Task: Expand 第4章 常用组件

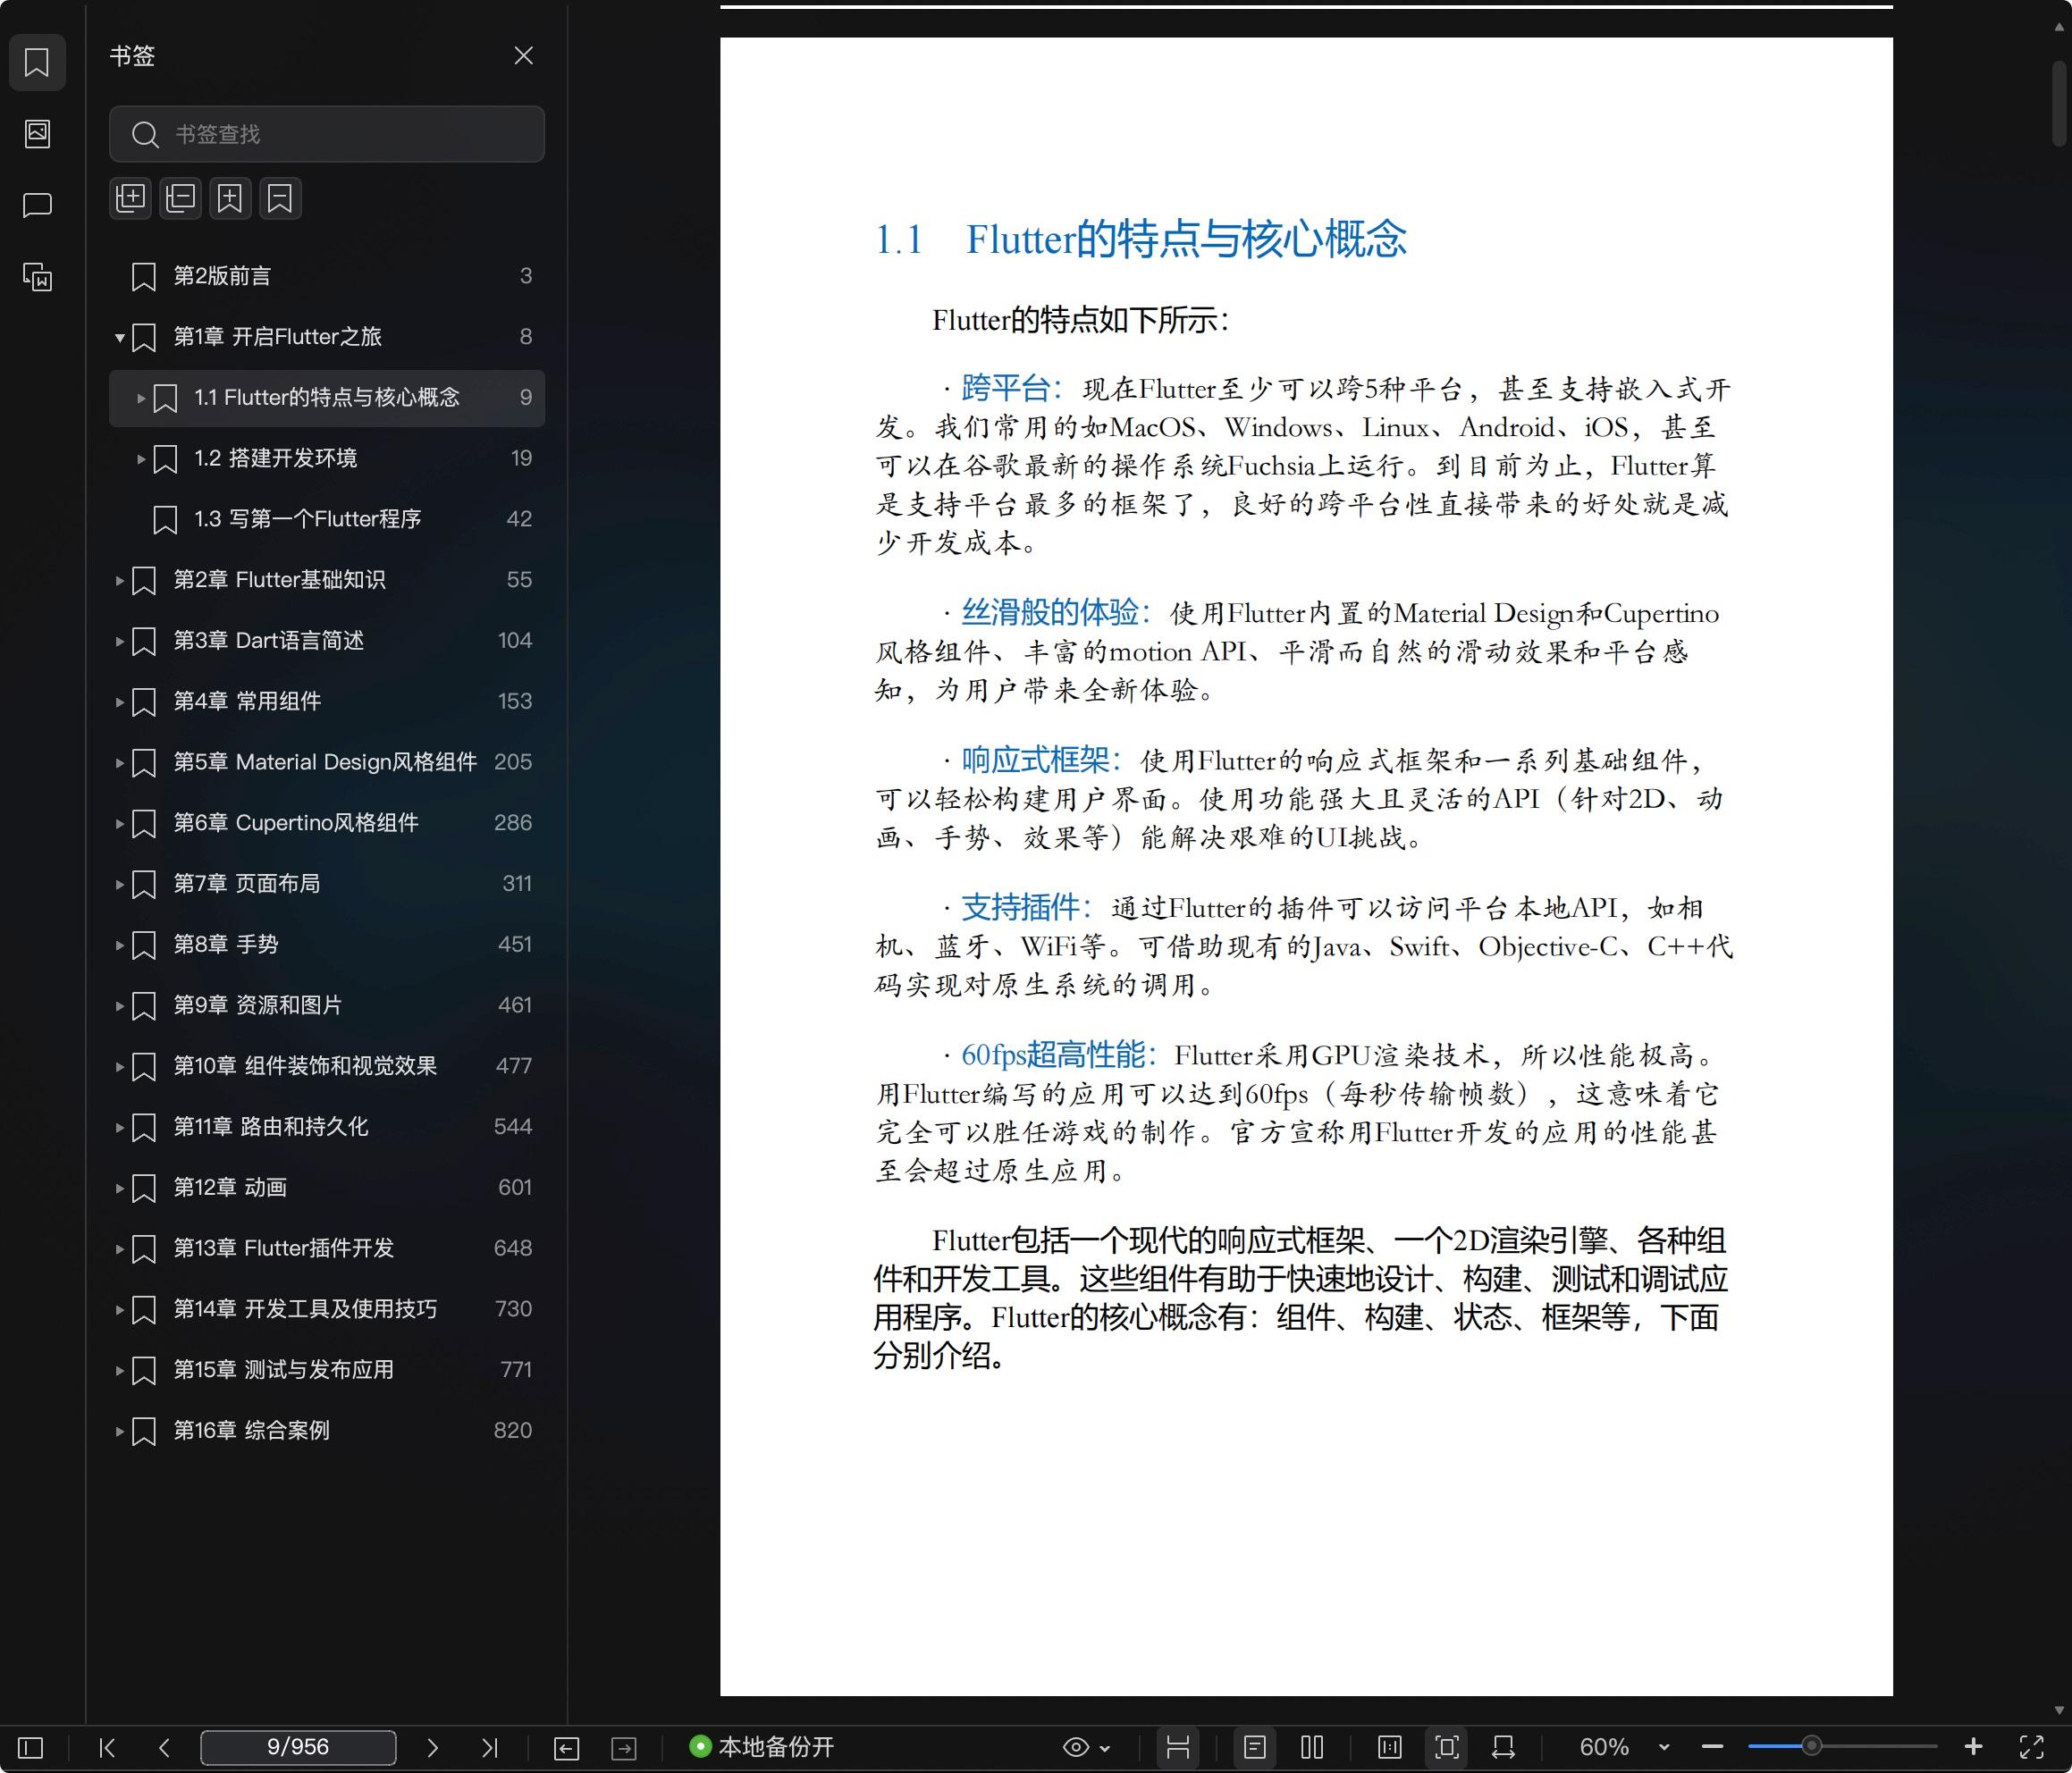Action: (x=120, y=702)
